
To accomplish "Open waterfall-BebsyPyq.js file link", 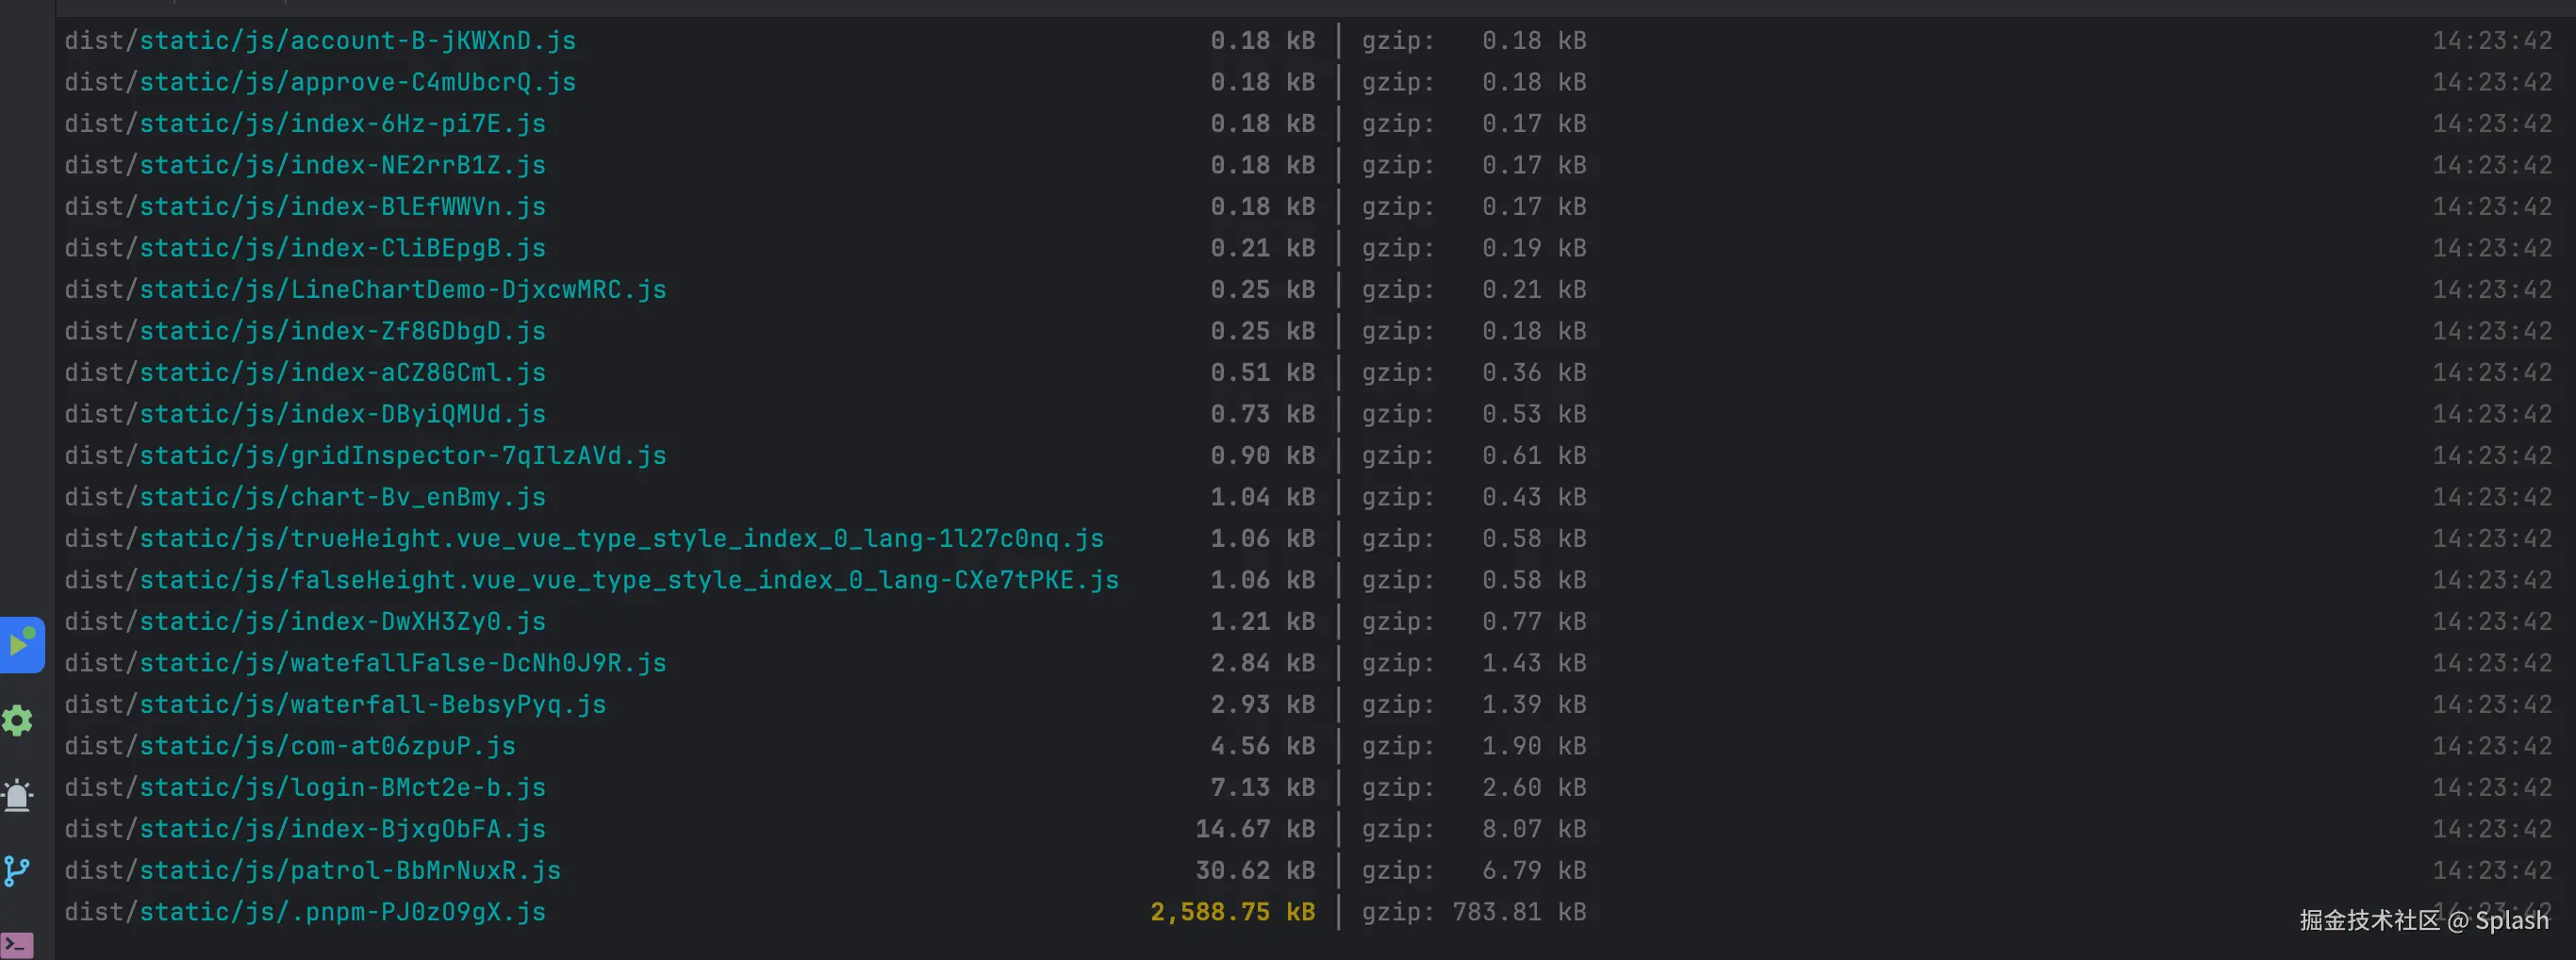I will [372, 705].
